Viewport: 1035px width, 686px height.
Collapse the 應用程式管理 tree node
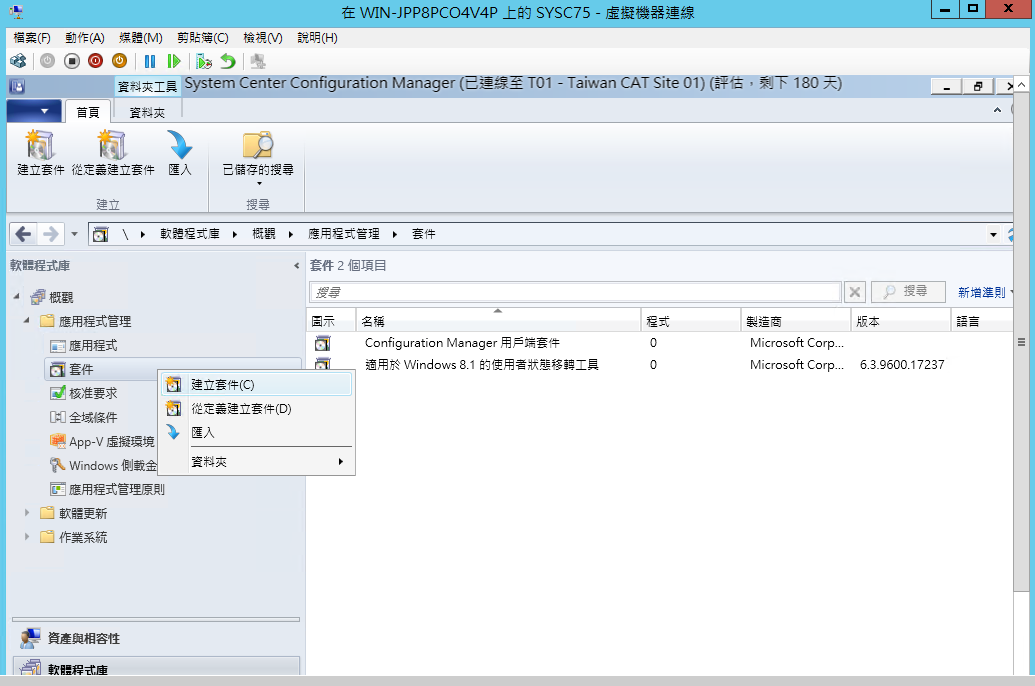click(x=26, y=321)
